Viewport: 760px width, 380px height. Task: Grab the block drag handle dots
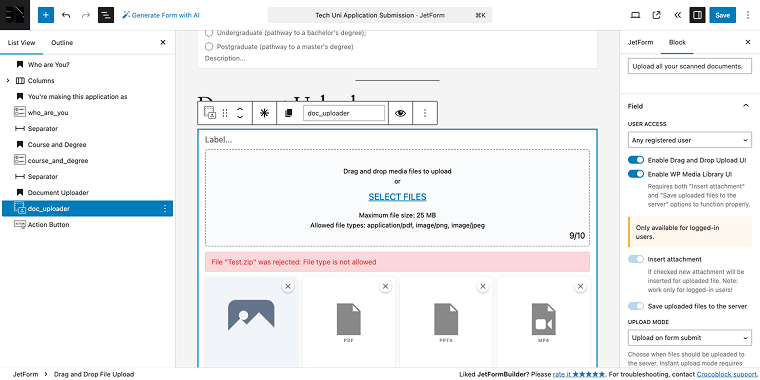[225, 113]
